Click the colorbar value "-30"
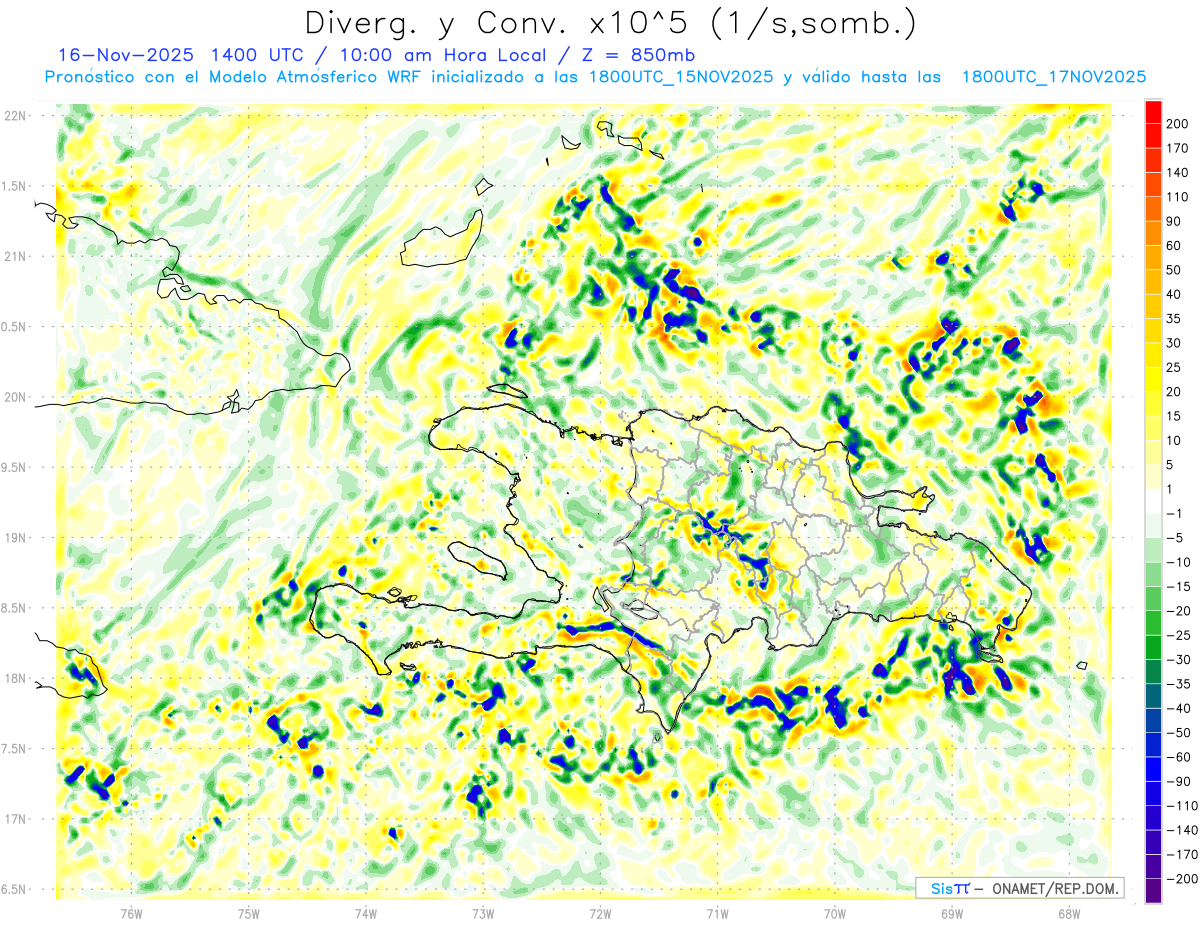The width and height of the screenshot is (1200, 927). coord(1179,660)
